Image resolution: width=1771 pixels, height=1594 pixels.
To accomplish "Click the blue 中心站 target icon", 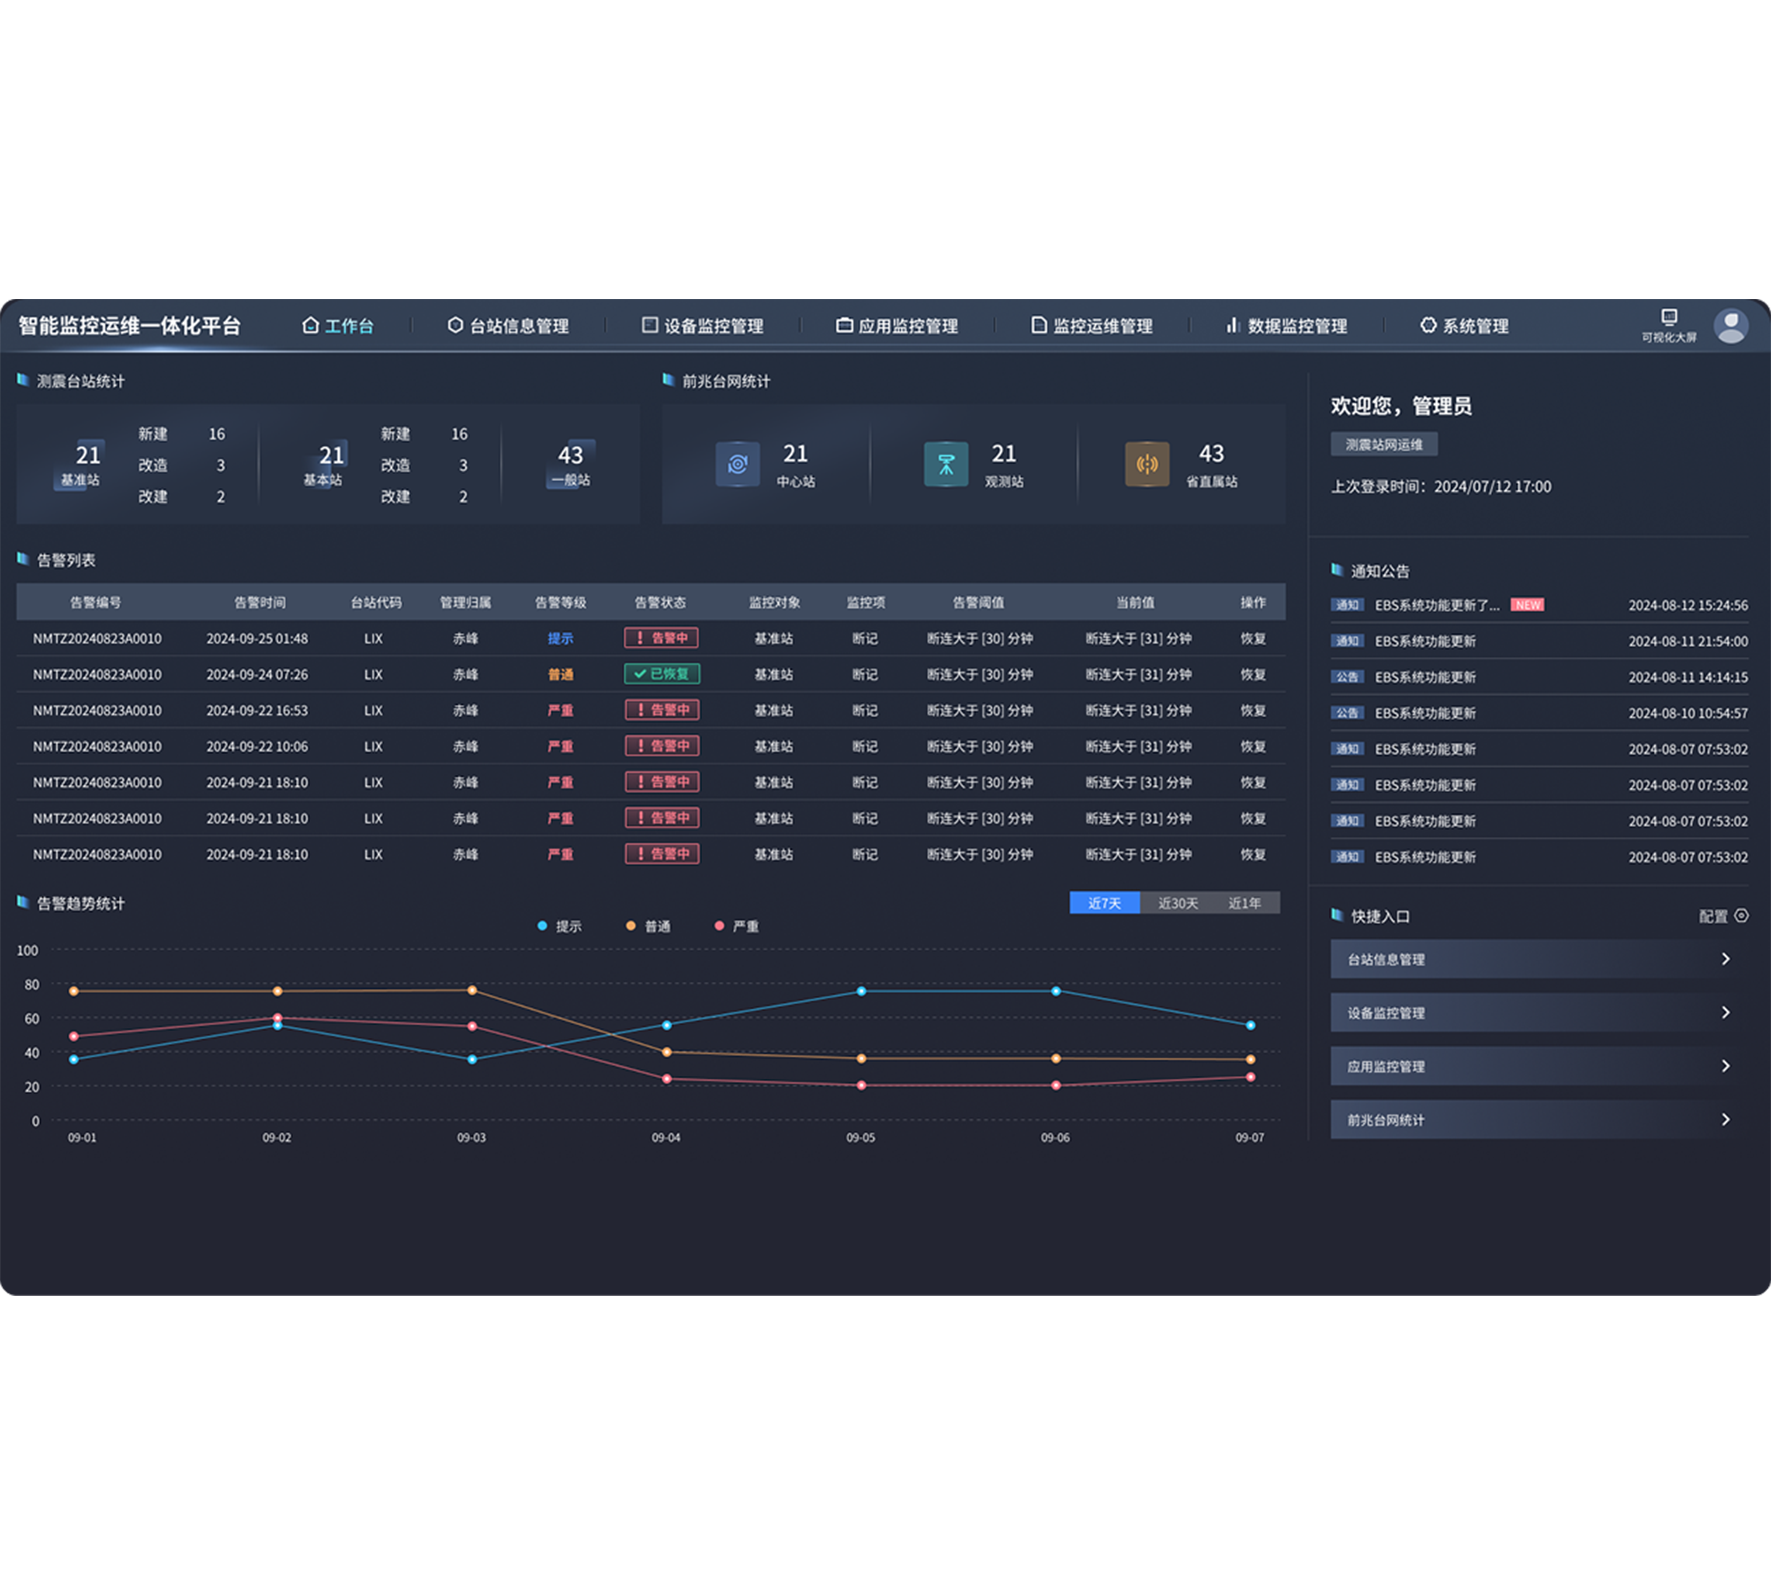I will point(738,464).
